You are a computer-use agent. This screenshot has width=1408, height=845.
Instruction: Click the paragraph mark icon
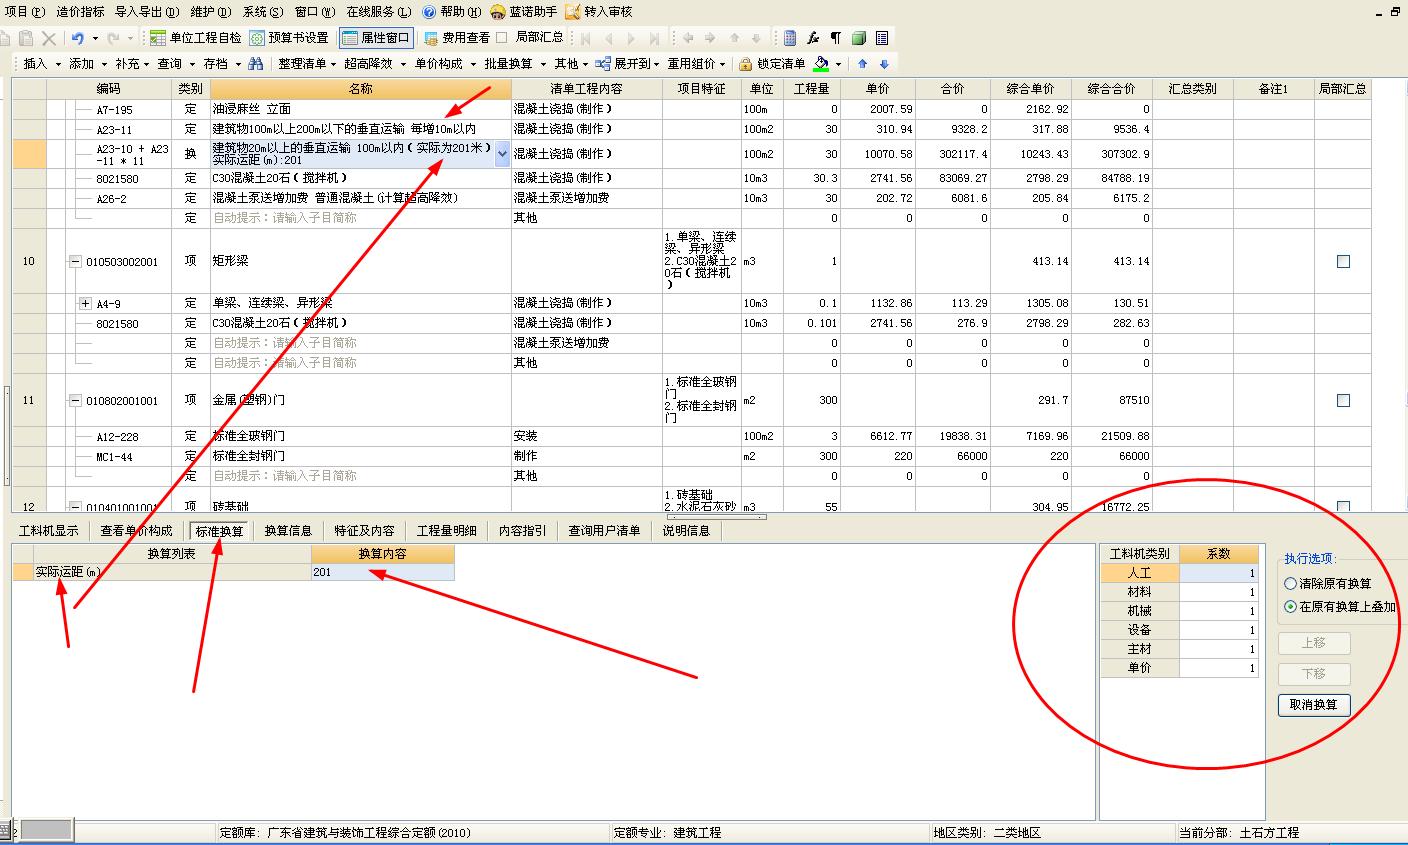[835, 38]
